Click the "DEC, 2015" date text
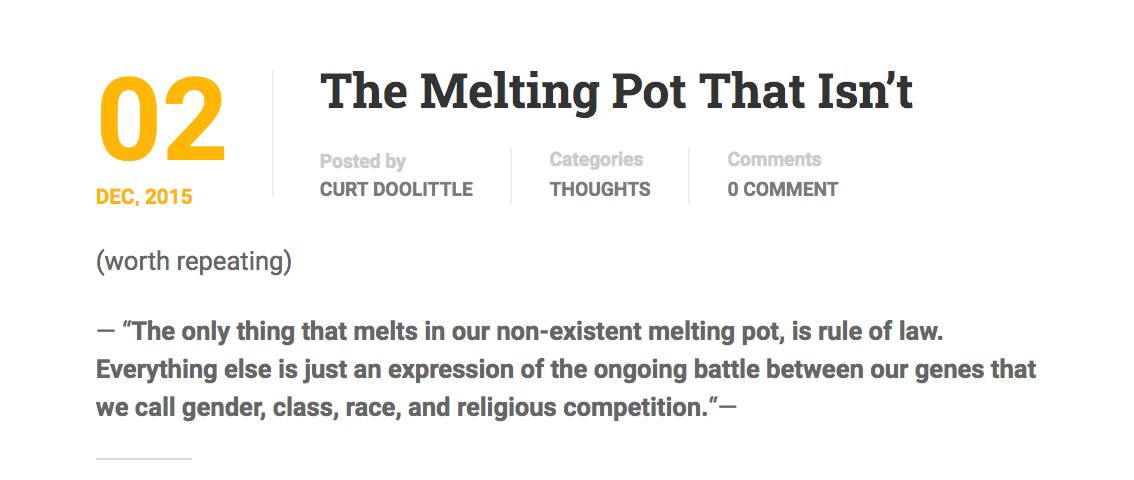Screen dimensions: 1134x480 pos(144,197)
